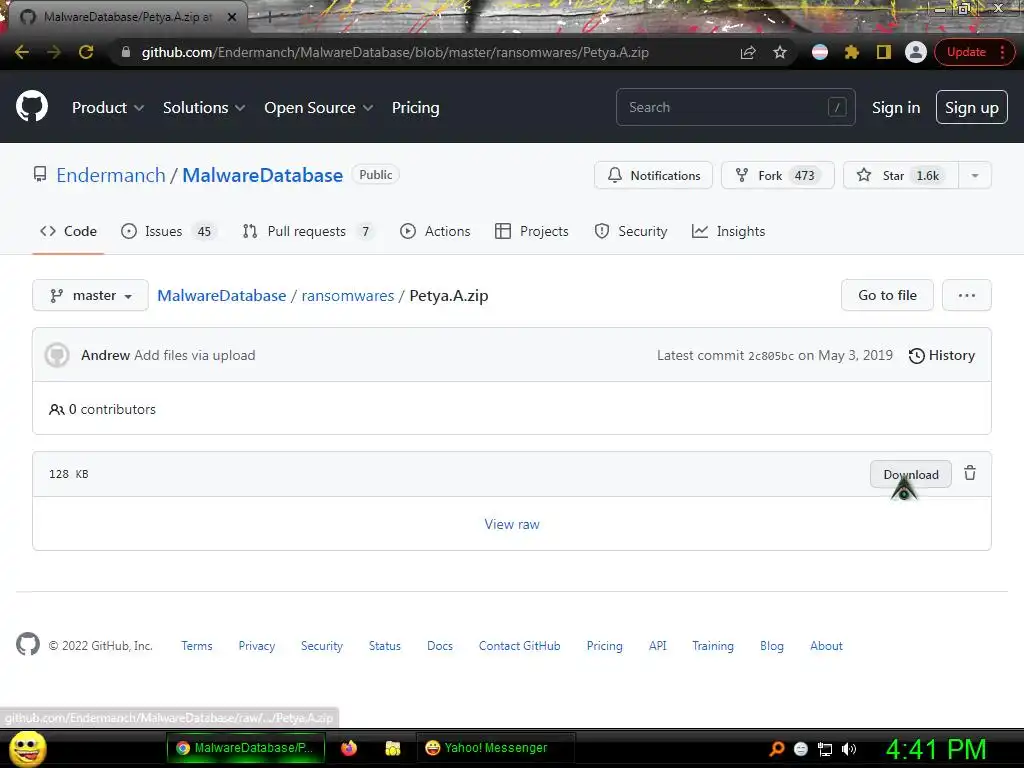Click the Notifications bell button

(x=653, y=175)
